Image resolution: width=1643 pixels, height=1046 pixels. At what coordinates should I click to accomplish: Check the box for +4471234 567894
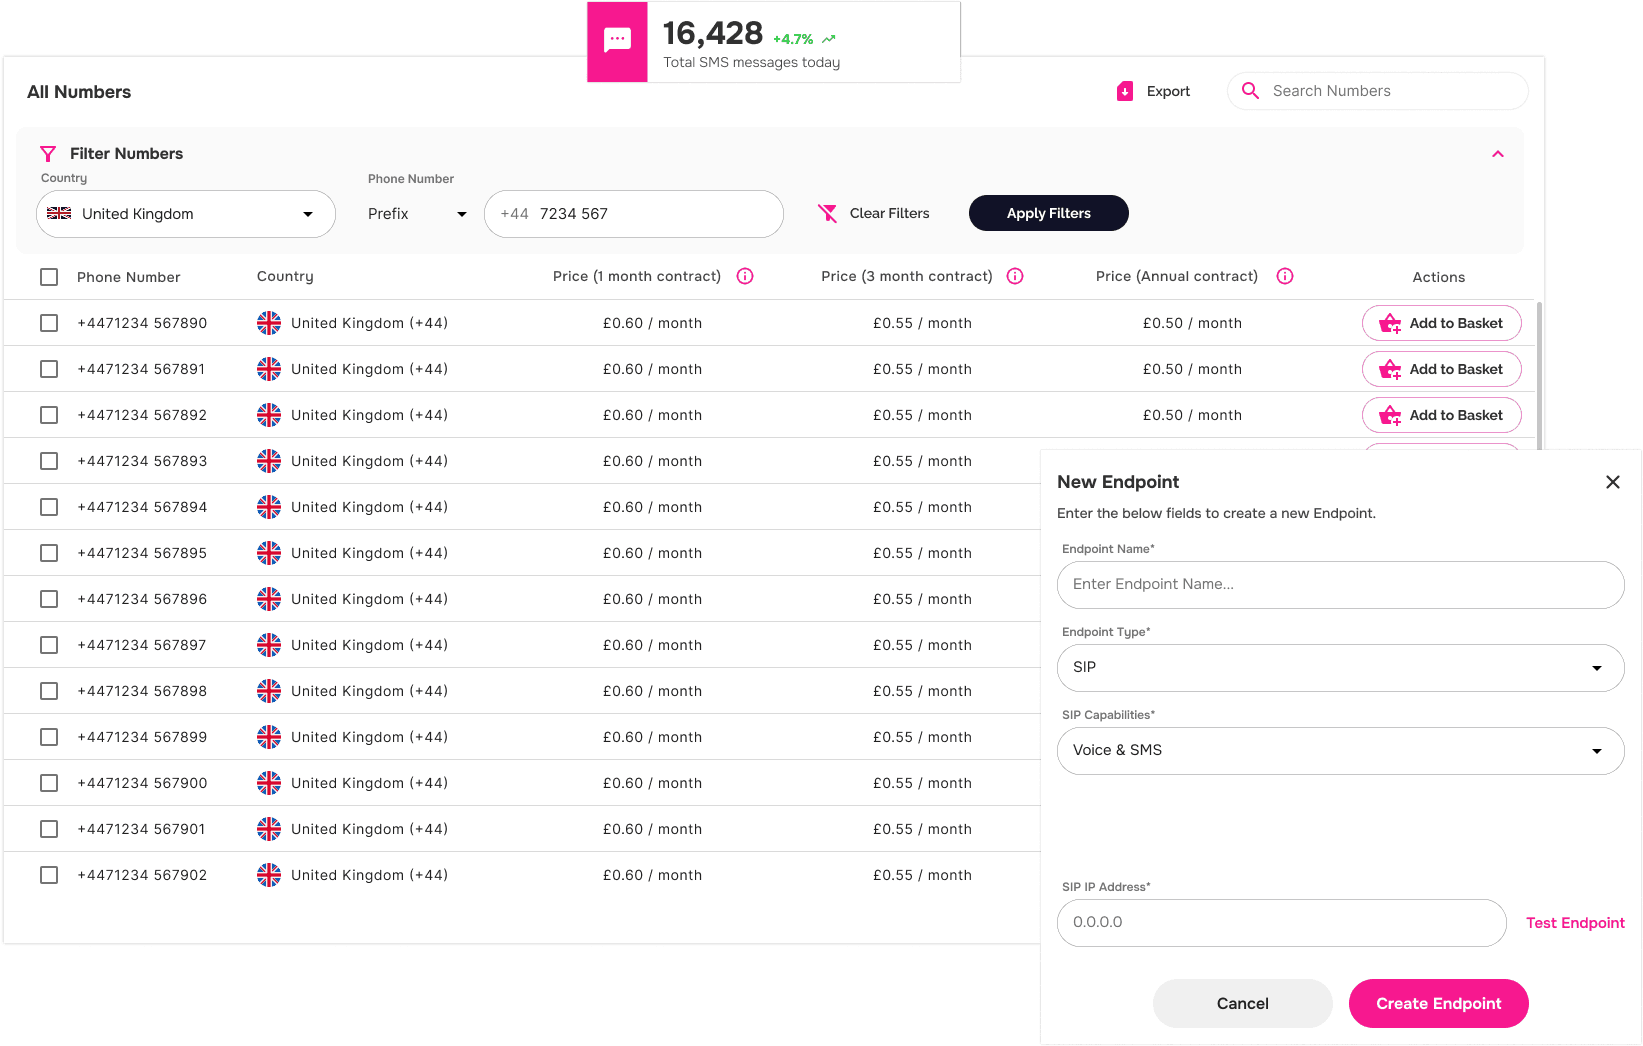click(x=49, y=507)
